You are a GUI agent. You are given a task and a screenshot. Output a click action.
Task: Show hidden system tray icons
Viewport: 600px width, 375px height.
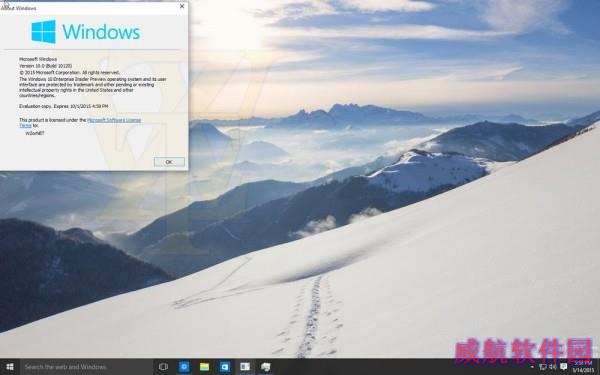(x=532, y=367)
